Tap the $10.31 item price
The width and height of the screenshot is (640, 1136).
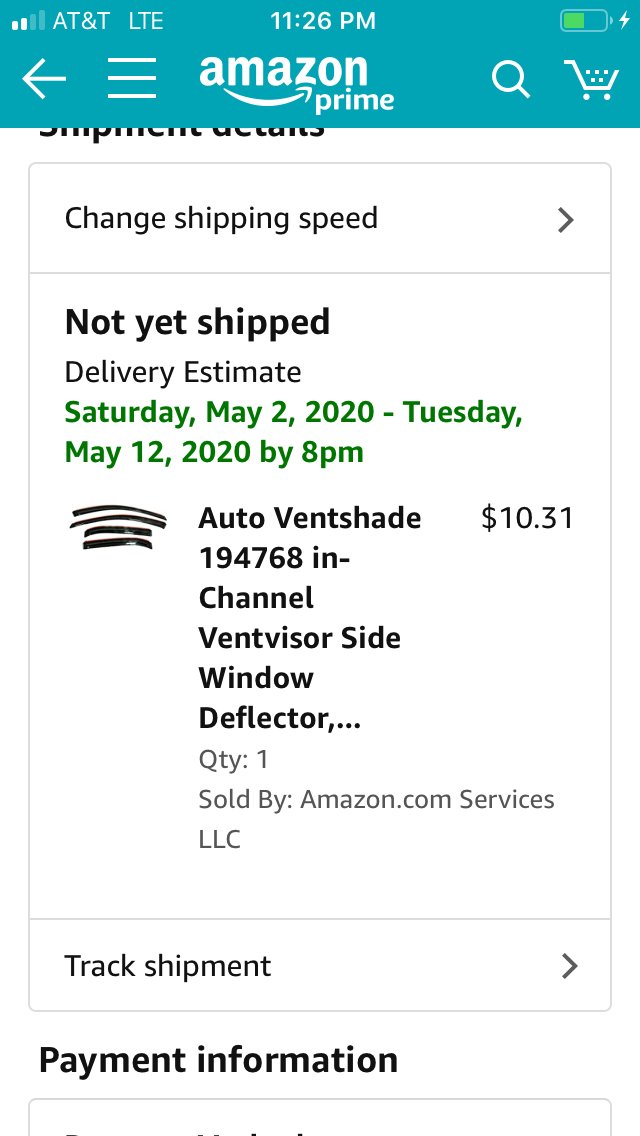(x=527, y=518)
